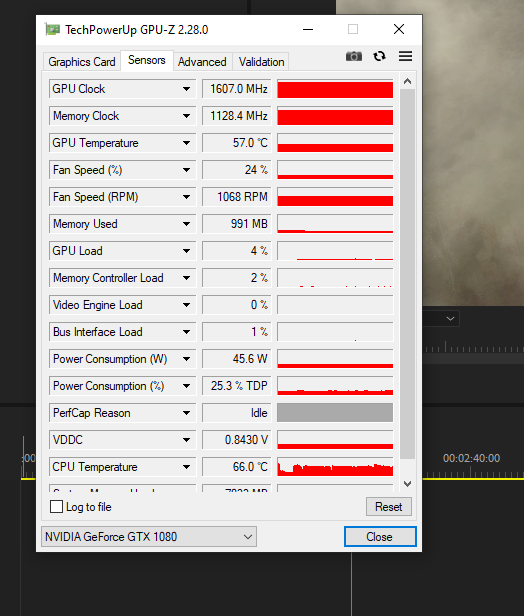Viewport: 524px width, 616px height.
Task: Click the 1068 RPM fan speed value
Action: 236,197
